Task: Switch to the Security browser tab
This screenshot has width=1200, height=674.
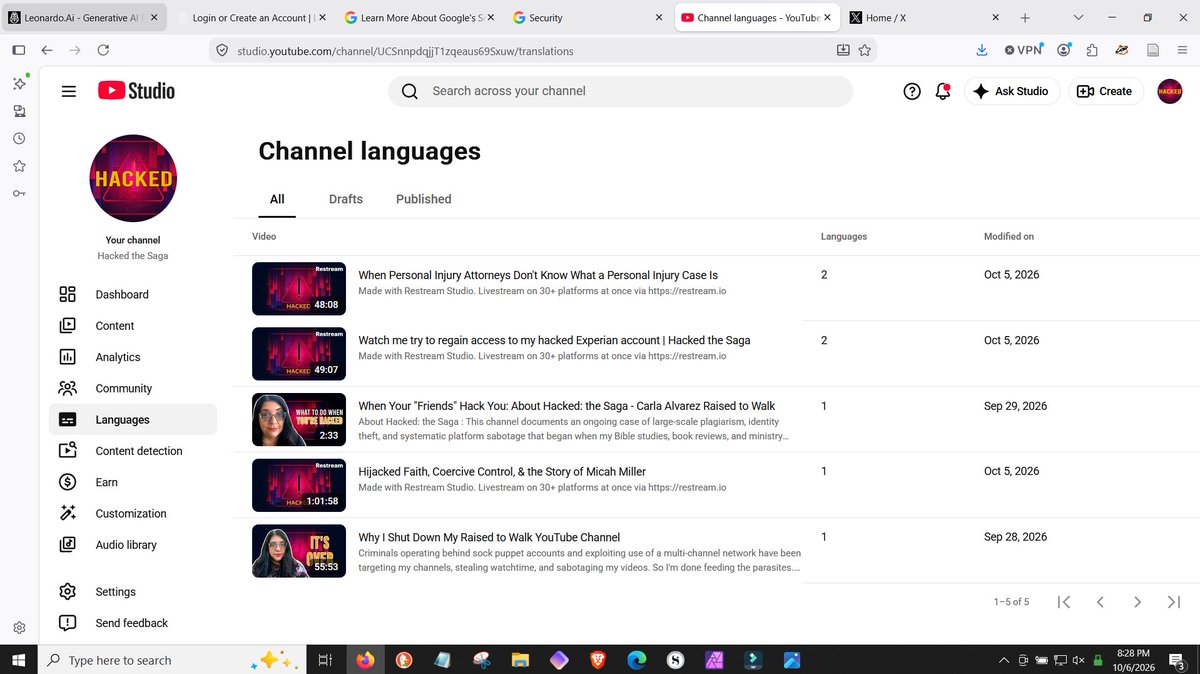Action: [x=586, y=18]
